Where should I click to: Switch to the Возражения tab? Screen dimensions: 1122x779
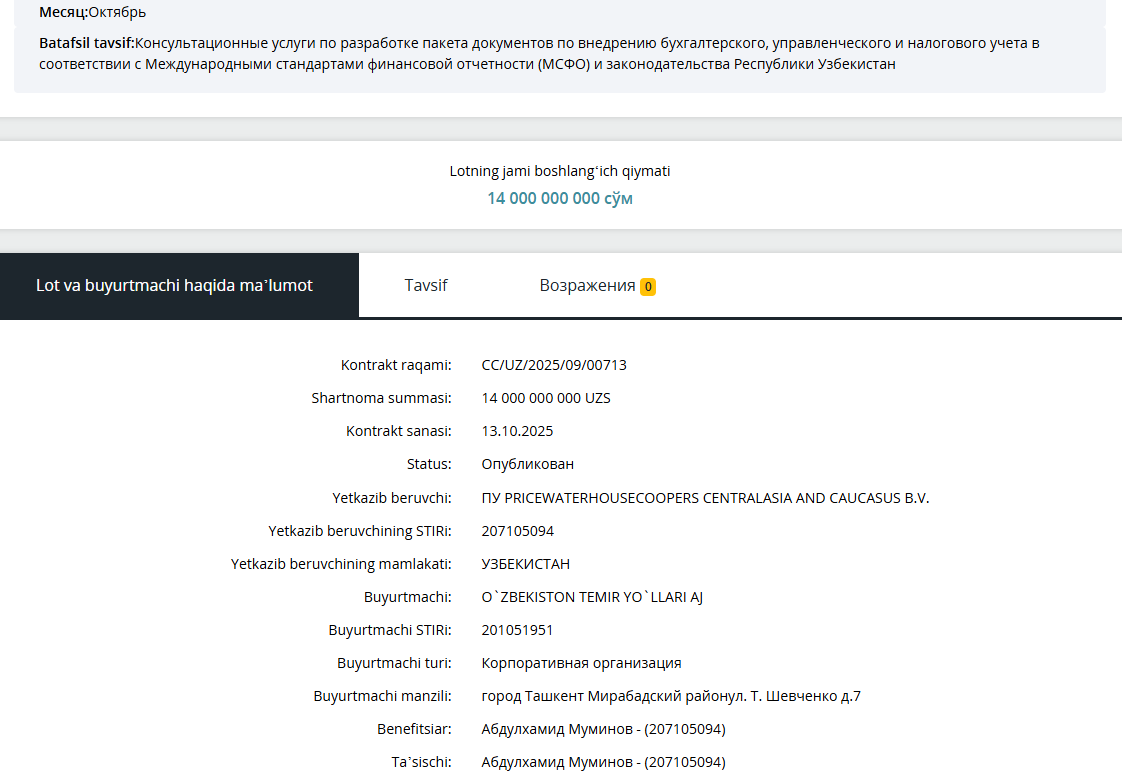[587, 286]
